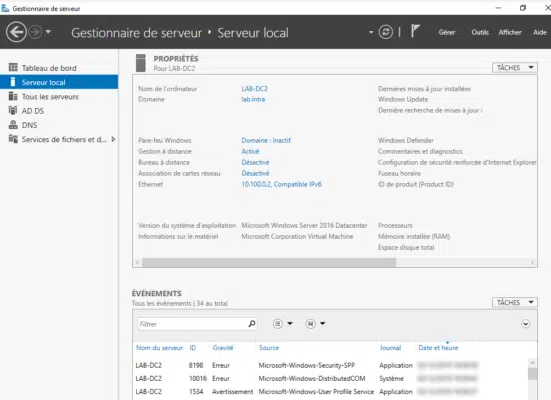Open the saved queries dropdown in events
551x400 pixels.
click(315, 323)
